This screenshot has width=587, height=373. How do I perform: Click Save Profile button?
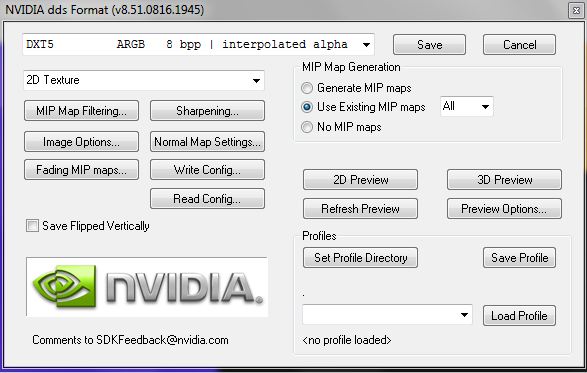[x=519, y=258]
